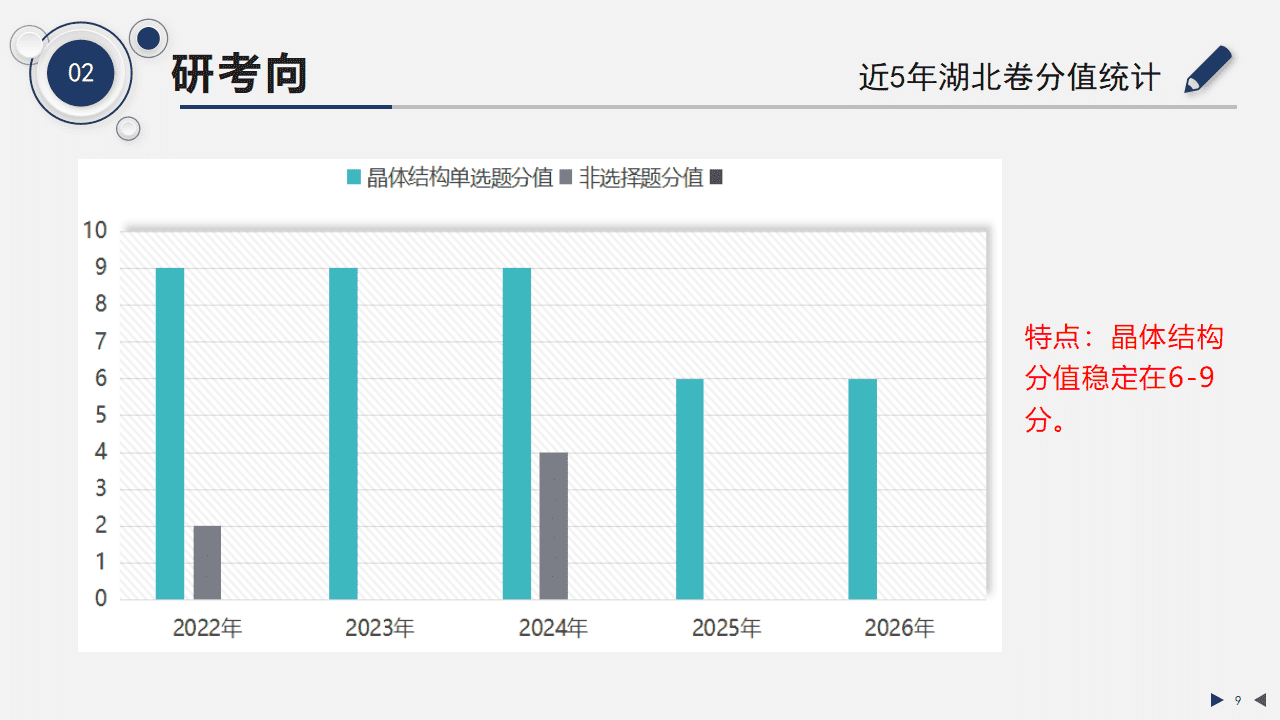Click the slide title 研考向
The height and width of the screenshot is (720, 1280).
pos(239,74)
